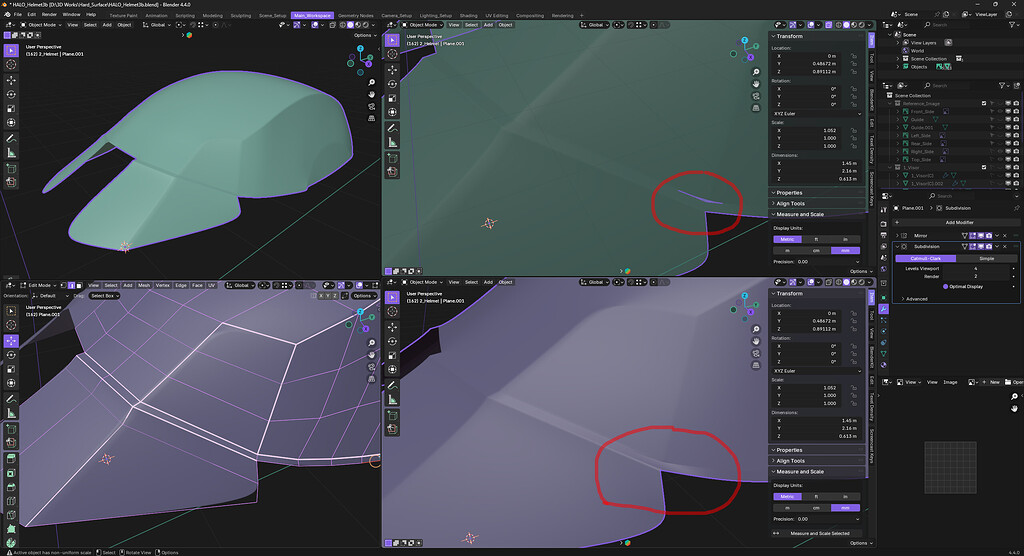Remove the Mirror modifier with X
The height and width of the screenshot is (556, 1024).
tap(1004, 236)
